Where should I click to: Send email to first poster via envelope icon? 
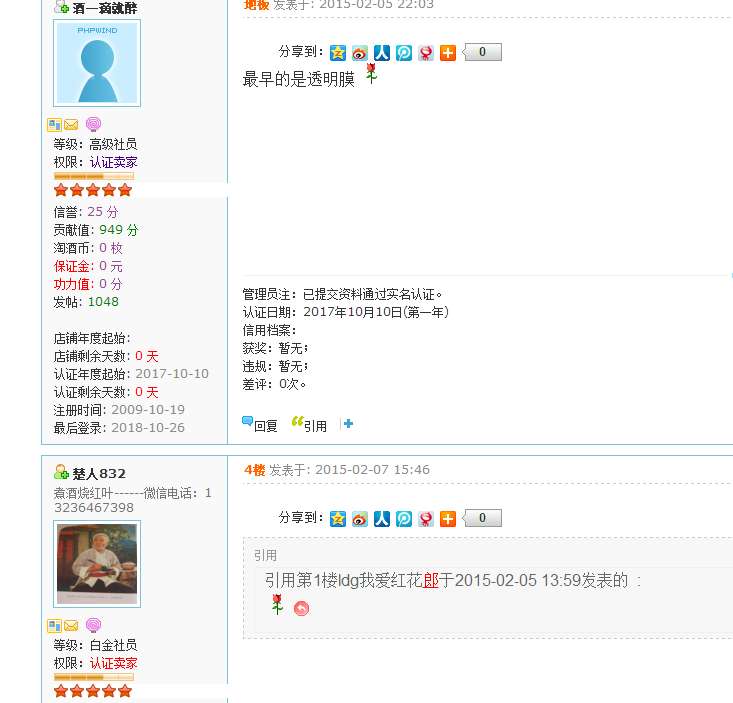71,125
